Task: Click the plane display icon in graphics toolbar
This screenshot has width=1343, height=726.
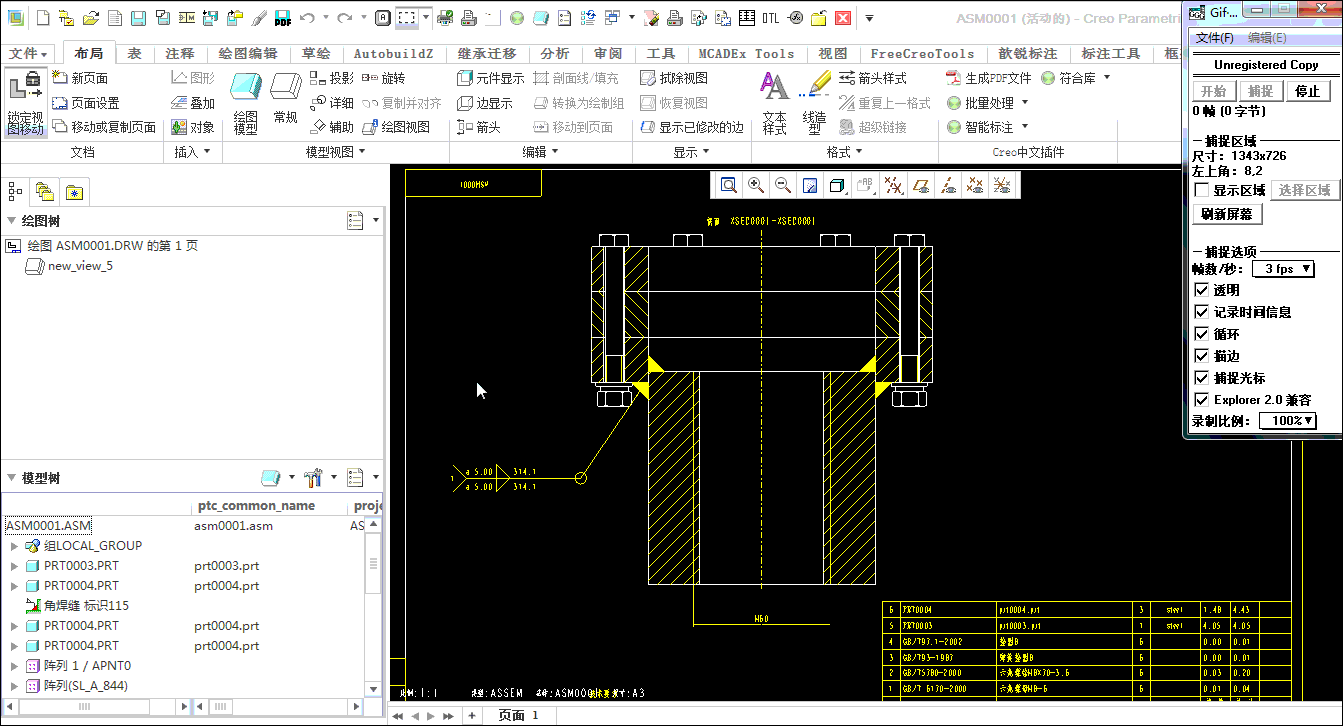Action: 921,185
